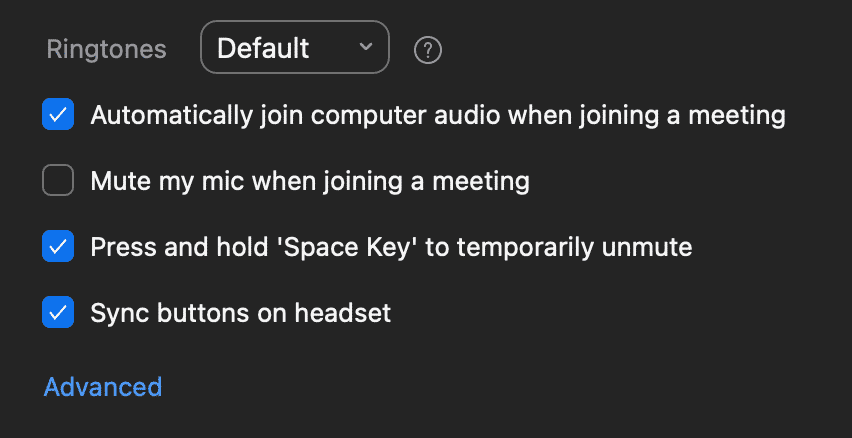
Task: Click the words 'temporarily unmute' in Space Key option
Action: click(575, 248)
